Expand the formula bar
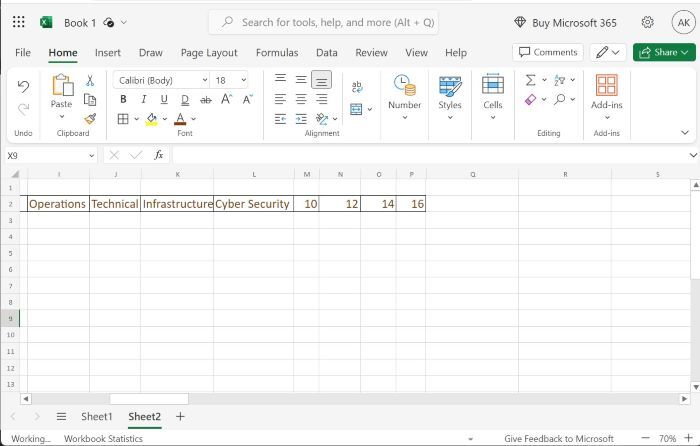Screen dimensions: 700x446 [693, 155]
